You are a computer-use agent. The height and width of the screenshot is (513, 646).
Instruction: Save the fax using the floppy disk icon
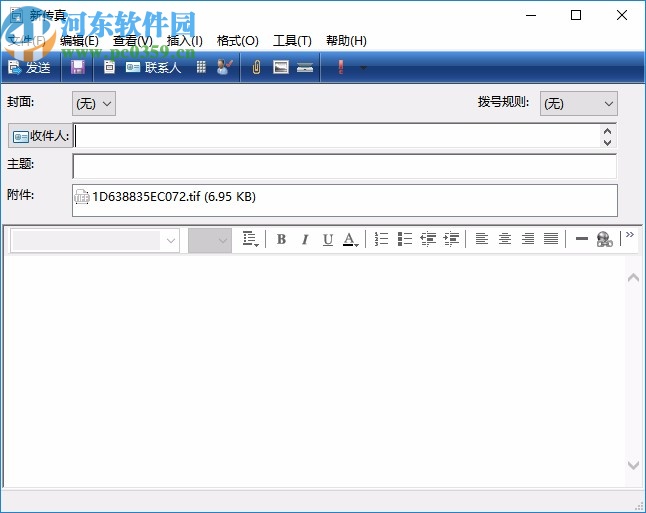click(x=77, y=67)
